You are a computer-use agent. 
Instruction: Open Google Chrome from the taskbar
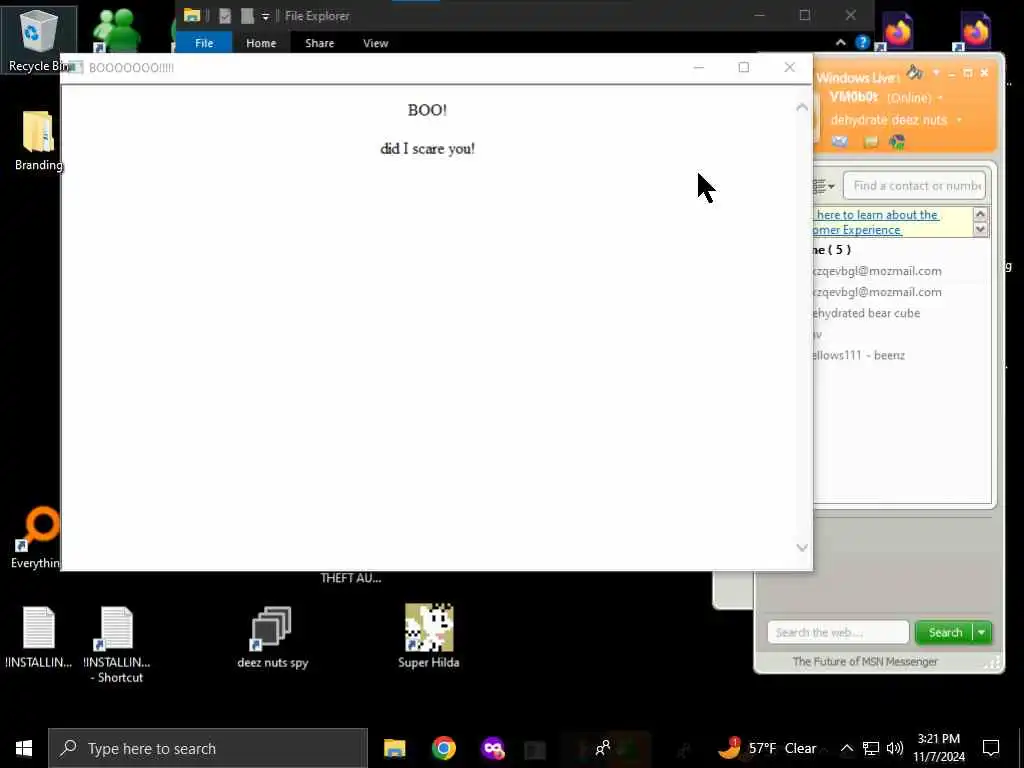point(443,748)
